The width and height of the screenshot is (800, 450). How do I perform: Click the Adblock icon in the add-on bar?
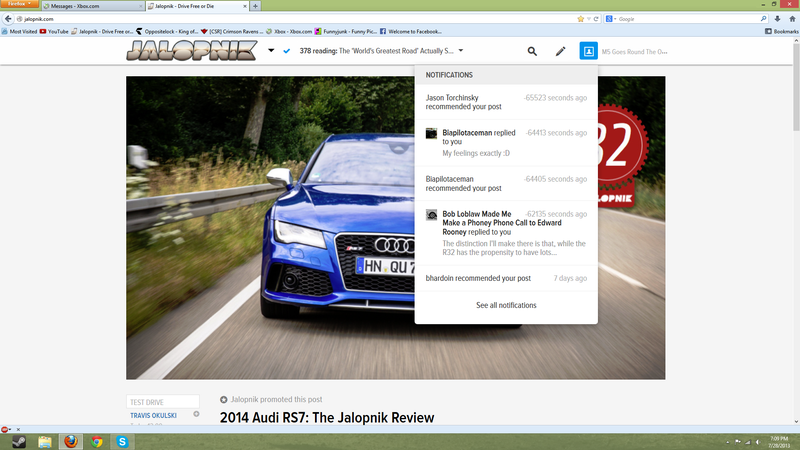point(5,429)
